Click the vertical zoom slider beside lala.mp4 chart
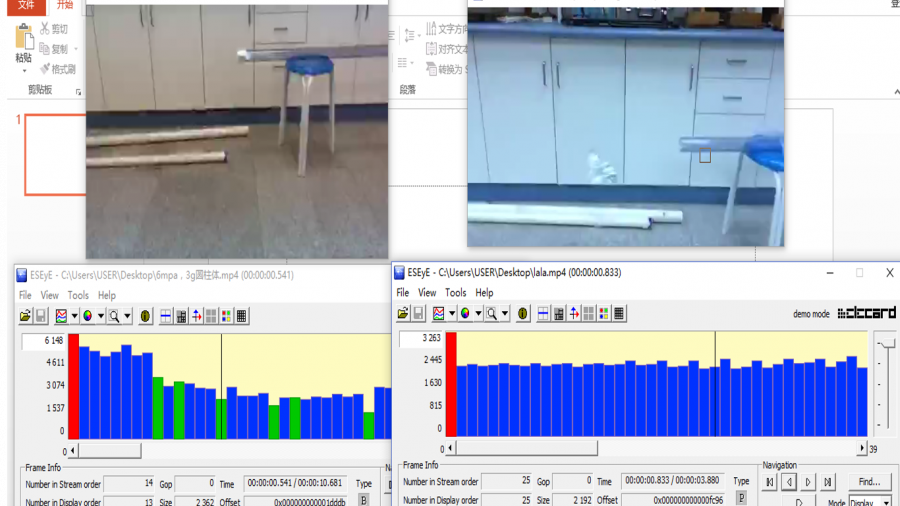Screen dimensions: 900x506 886,345
